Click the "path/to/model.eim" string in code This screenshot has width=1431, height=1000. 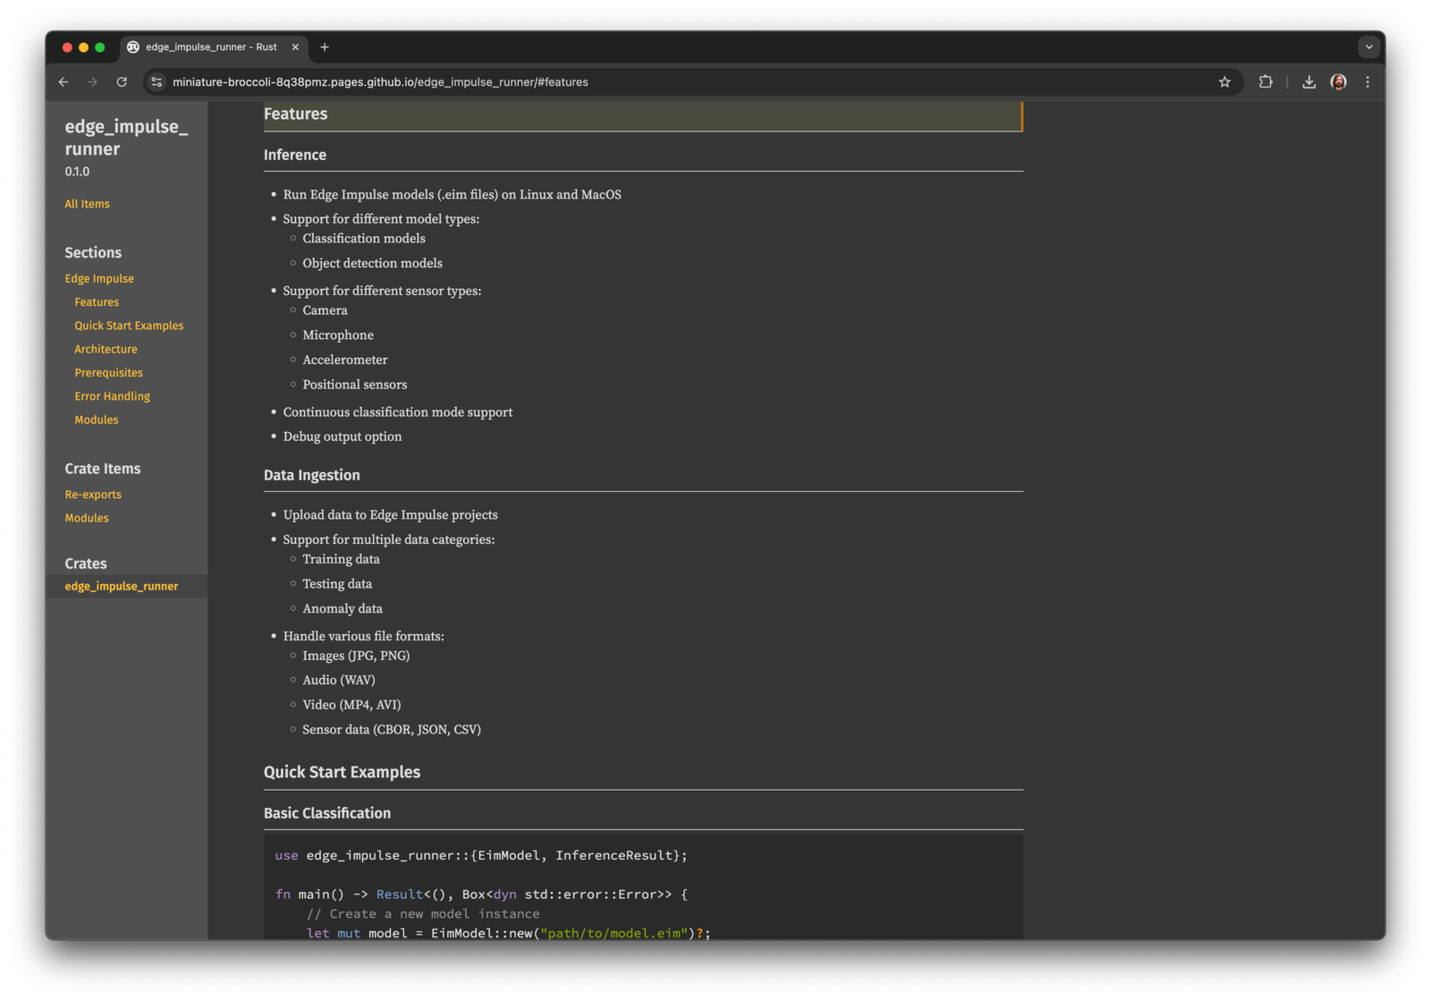pos(614,933)
